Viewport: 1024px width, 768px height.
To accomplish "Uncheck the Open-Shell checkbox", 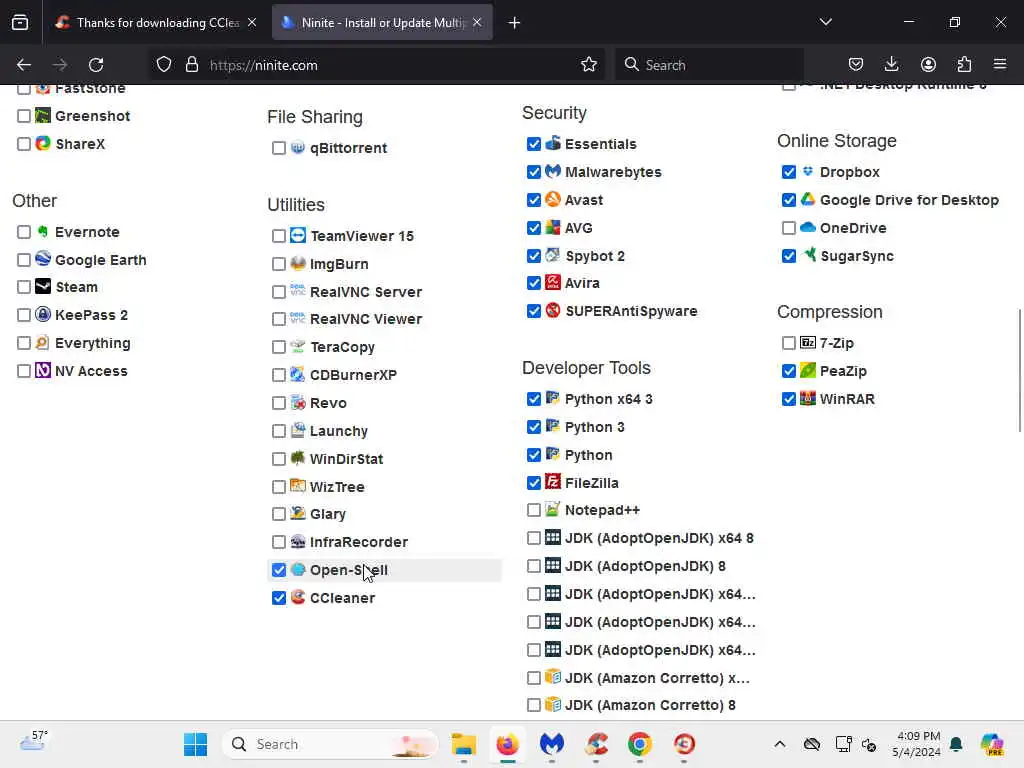I will [x=279, y=570].
